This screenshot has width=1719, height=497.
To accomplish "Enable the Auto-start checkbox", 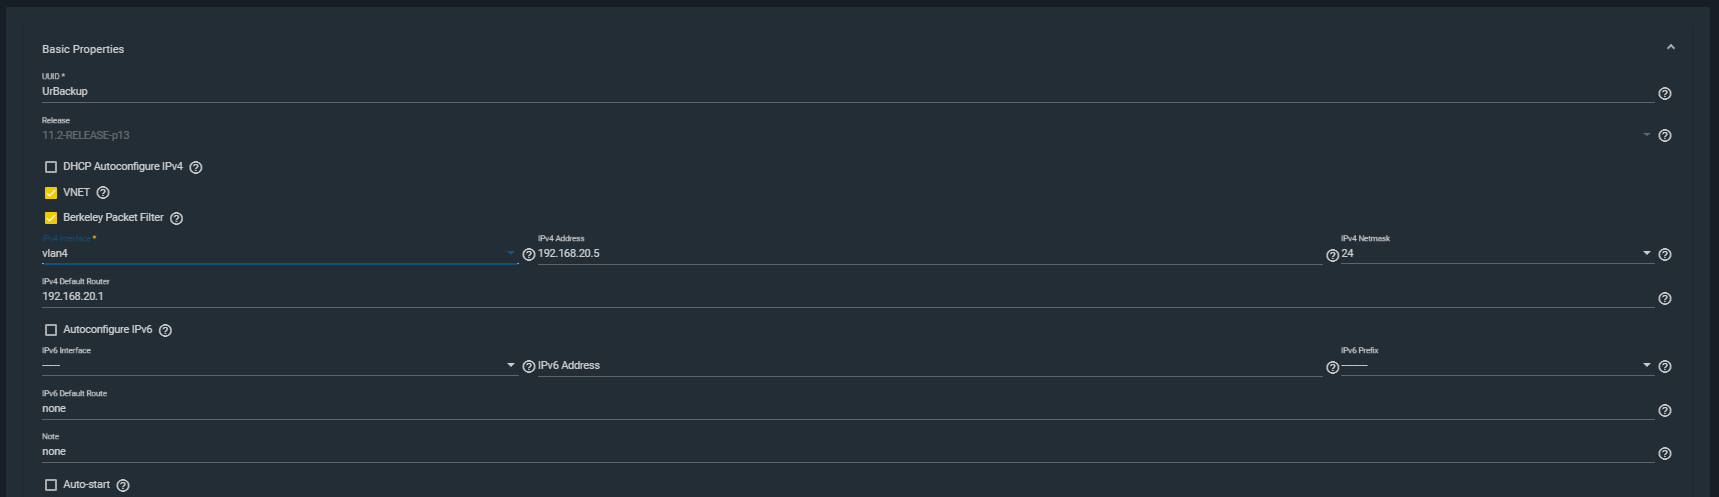I will [51, 485].
